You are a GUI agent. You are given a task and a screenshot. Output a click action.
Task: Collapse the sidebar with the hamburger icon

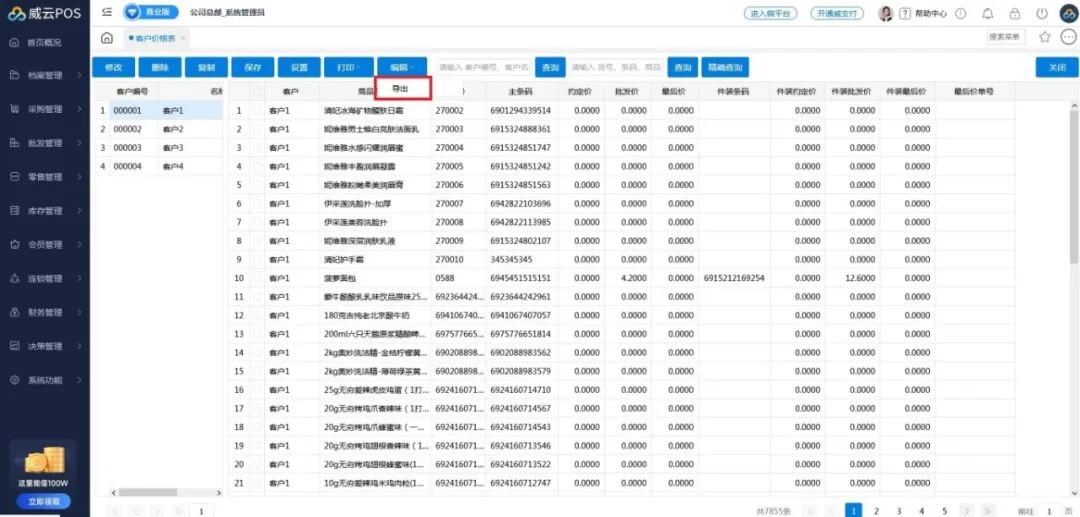pyautogui.click(x=107, y=13)
